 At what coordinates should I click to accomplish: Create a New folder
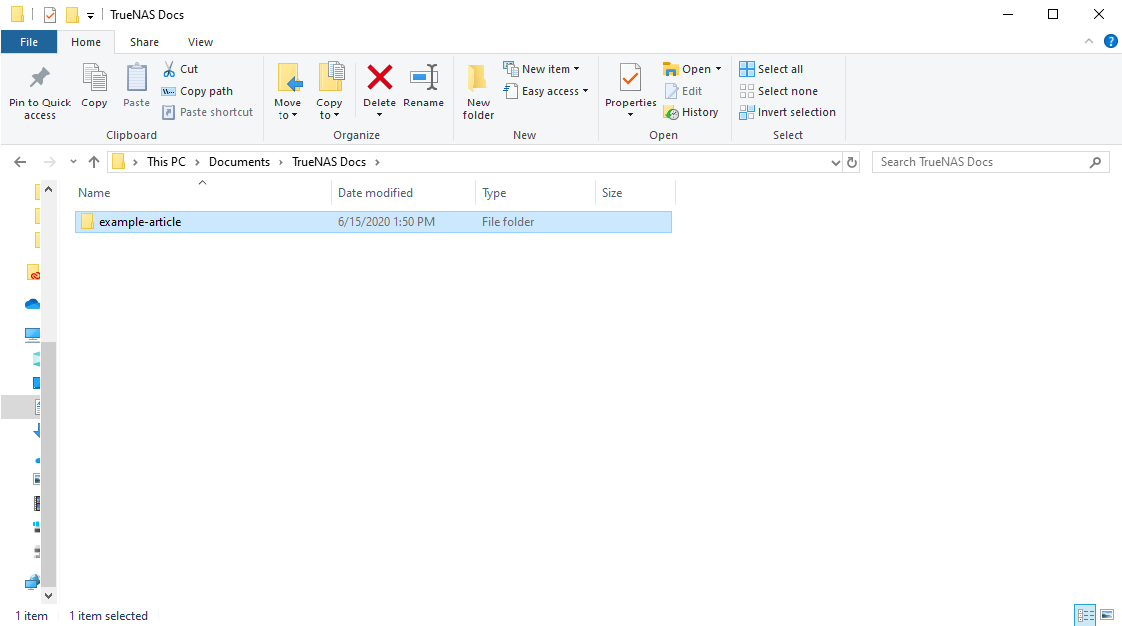point(478,92)
